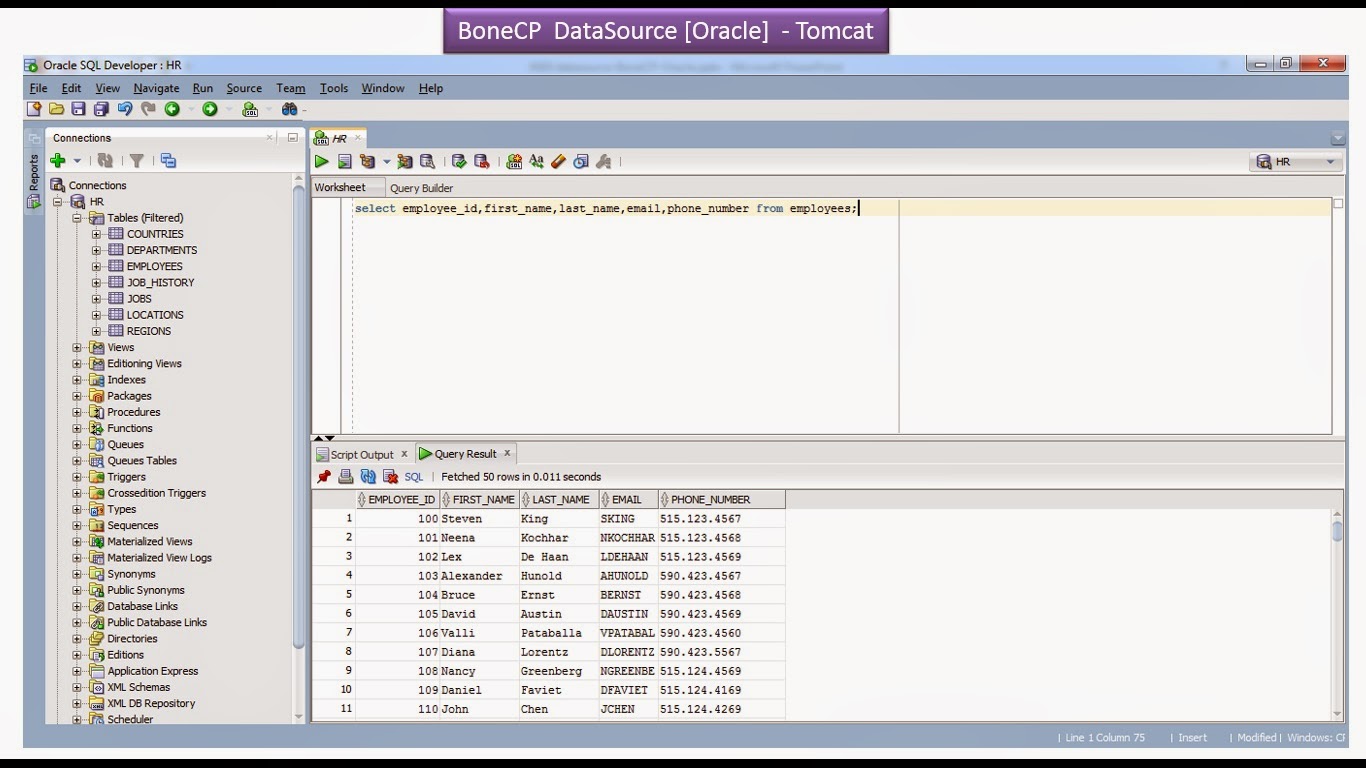This screenshot has width=1366, height=768.
Task: Navigate forward with the green right arrow
Action: tap(210, 109)
